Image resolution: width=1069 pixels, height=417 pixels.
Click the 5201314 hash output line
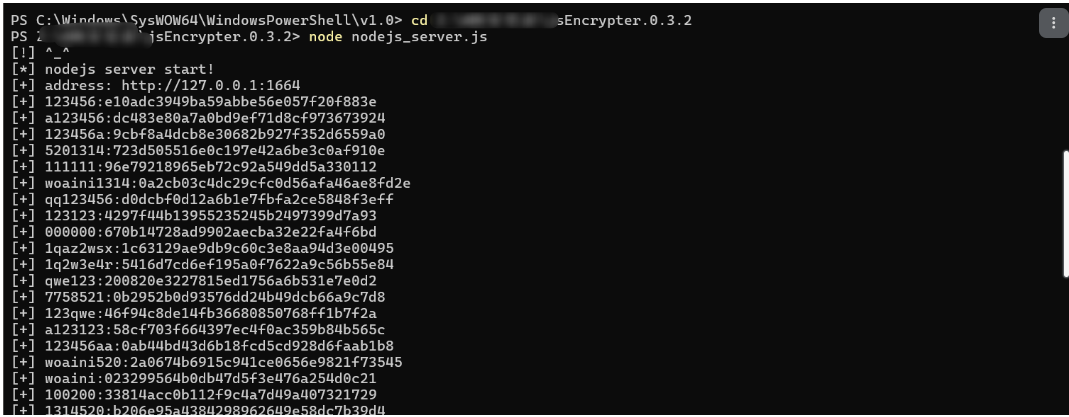pyautogui.click(x=198, y=151)
